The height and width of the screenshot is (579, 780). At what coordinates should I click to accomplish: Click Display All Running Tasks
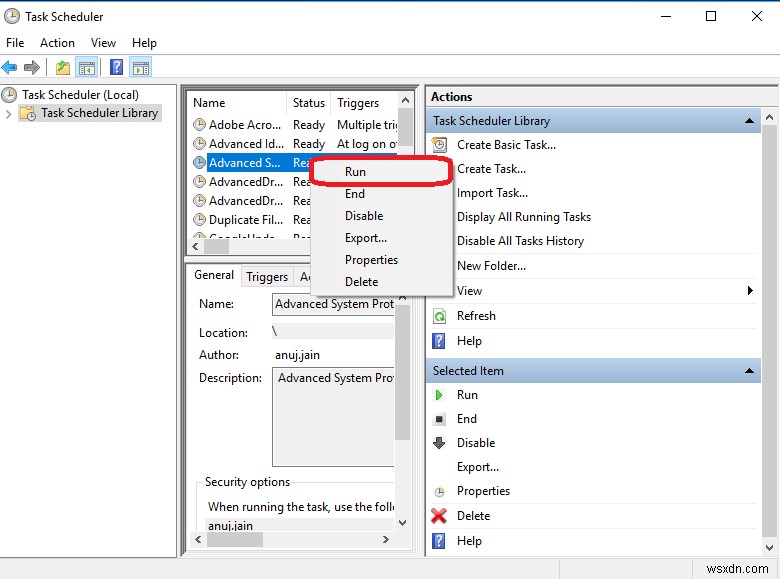(x=524, y=217)
